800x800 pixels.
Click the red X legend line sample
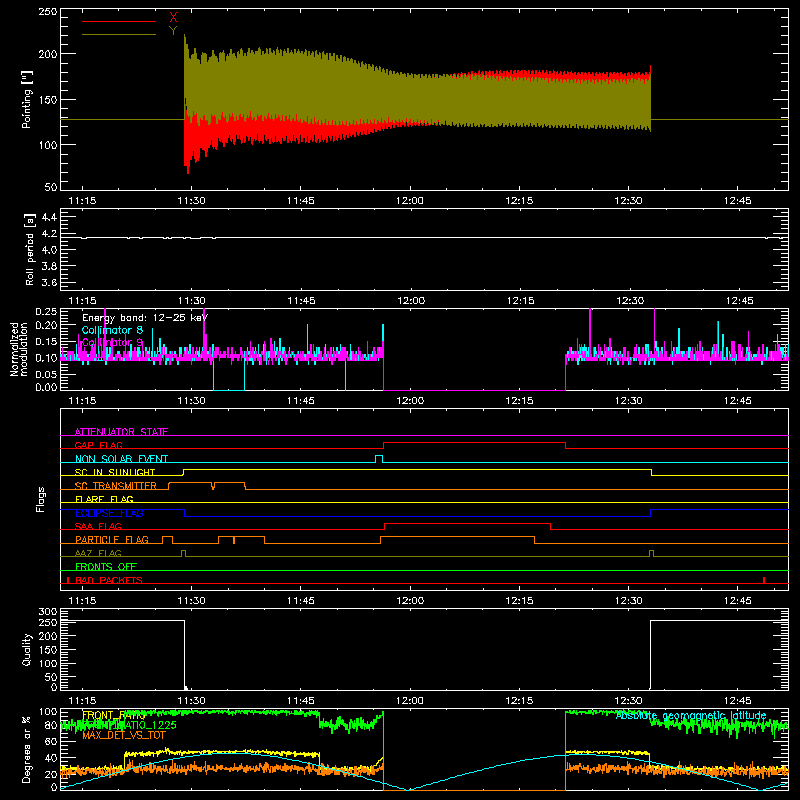(x=118, y=21)
